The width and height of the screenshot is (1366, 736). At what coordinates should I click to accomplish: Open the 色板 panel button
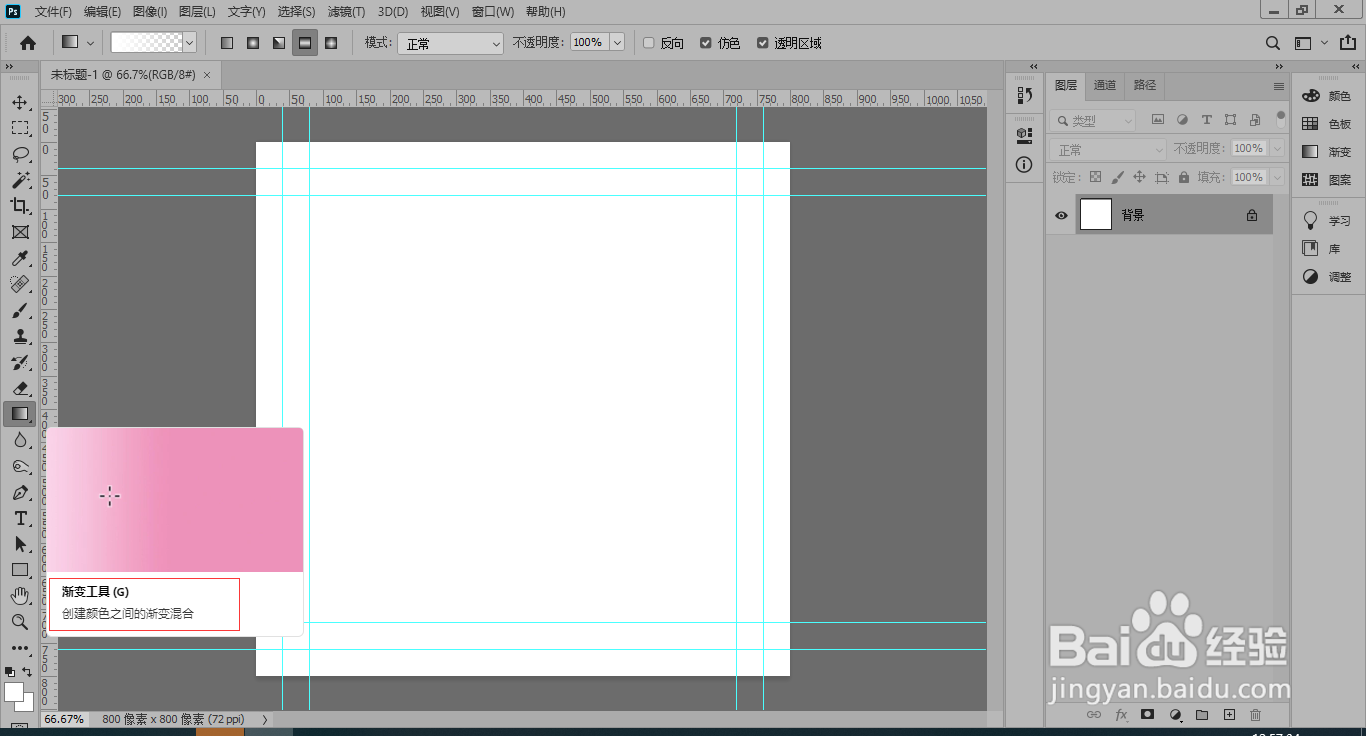click(x=1327, y=124)
